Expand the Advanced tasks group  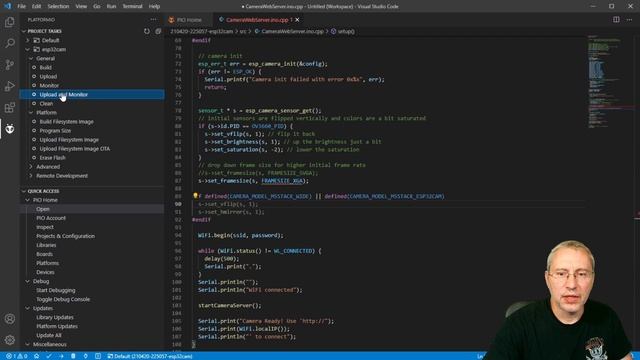(x=31, y=167)
